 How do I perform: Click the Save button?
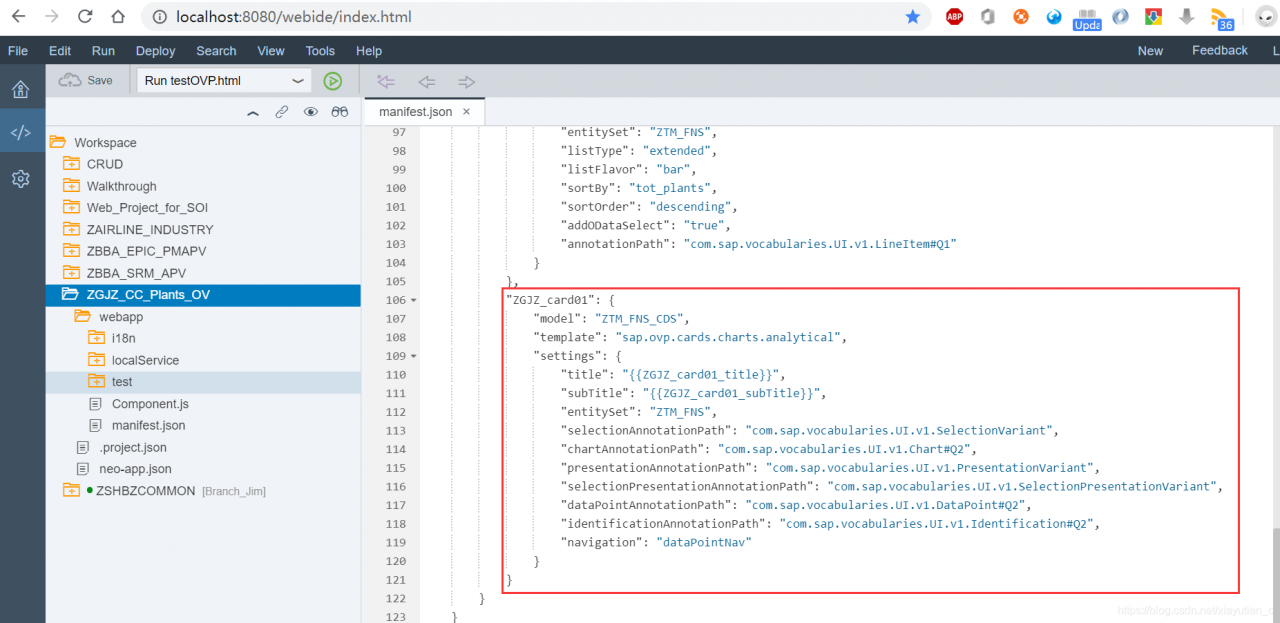coord(86,80)
